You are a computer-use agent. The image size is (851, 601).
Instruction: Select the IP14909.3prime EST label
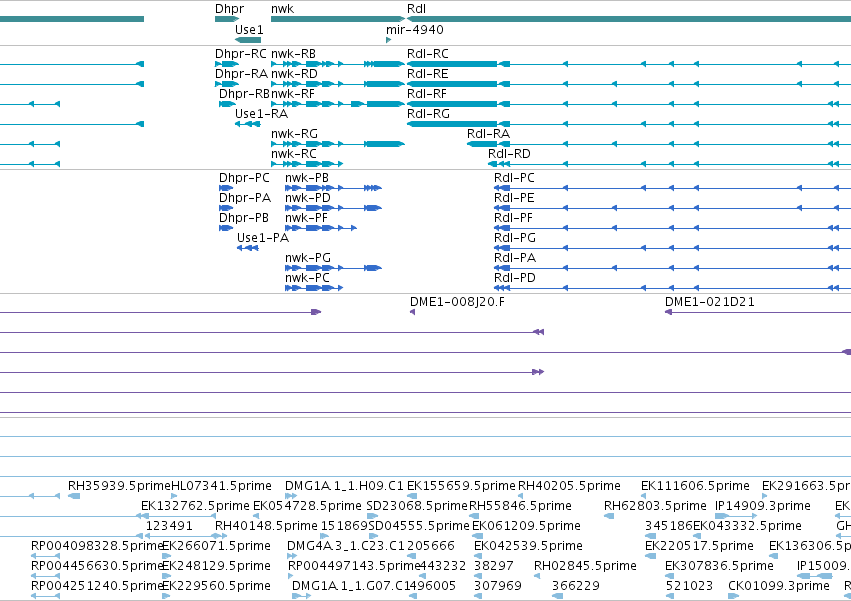pyautogui.click(x=763, y=506)
